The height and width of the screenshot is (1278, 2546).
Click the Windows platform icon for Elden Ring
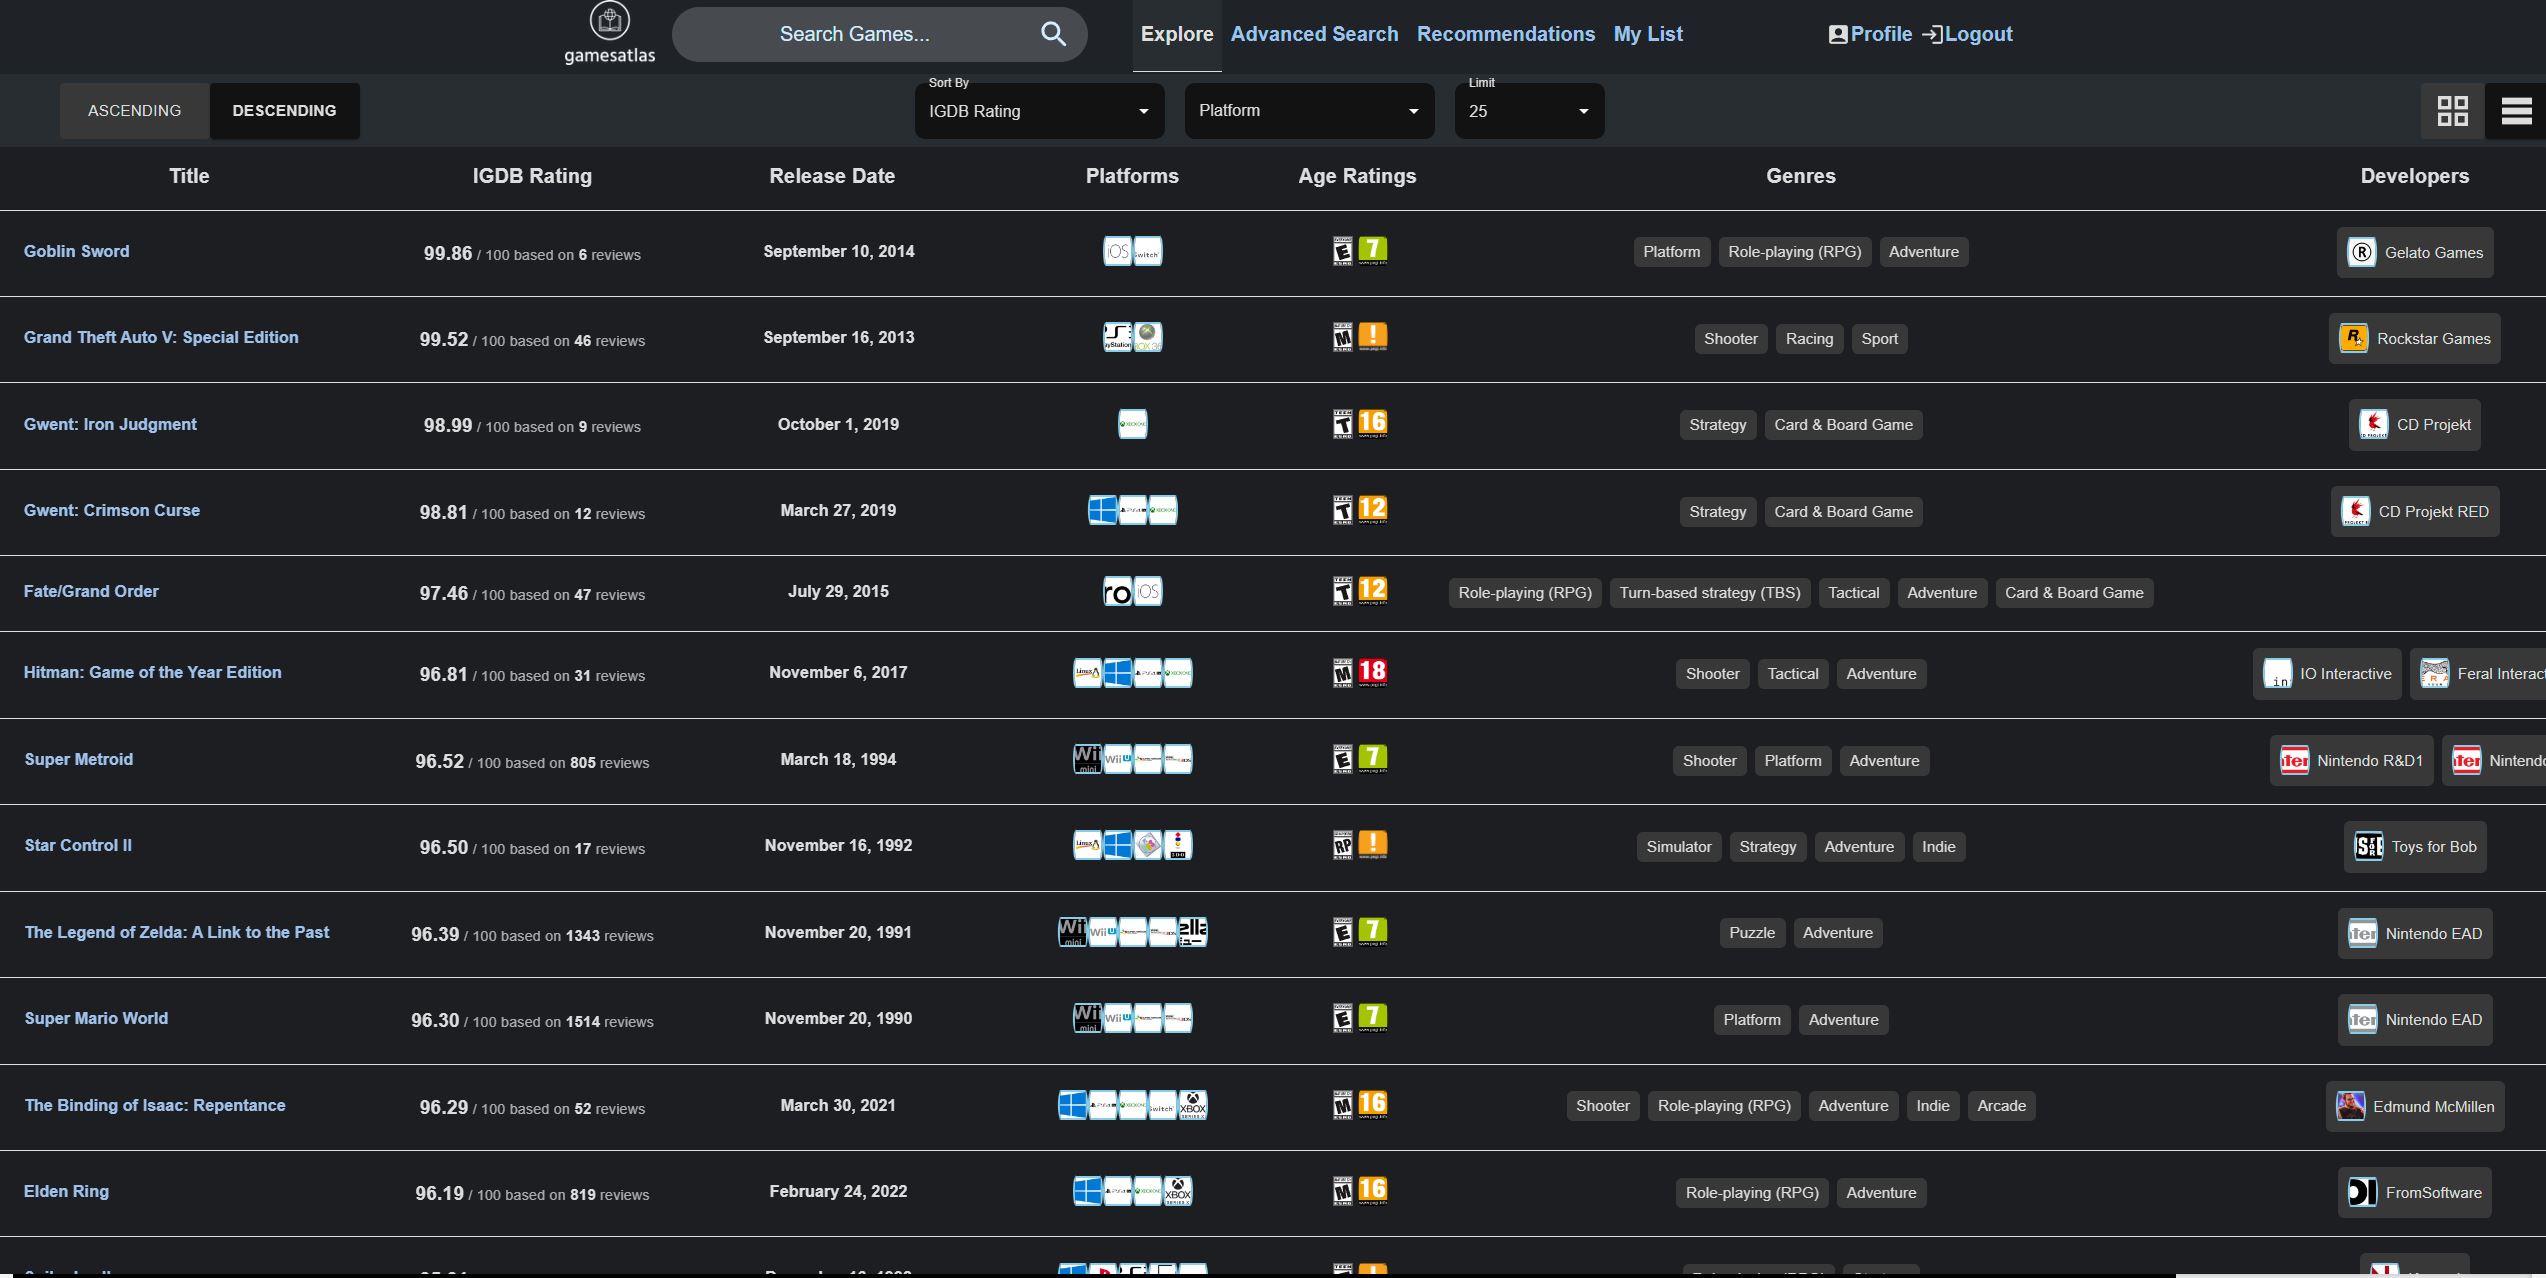coord(1087,1191)
